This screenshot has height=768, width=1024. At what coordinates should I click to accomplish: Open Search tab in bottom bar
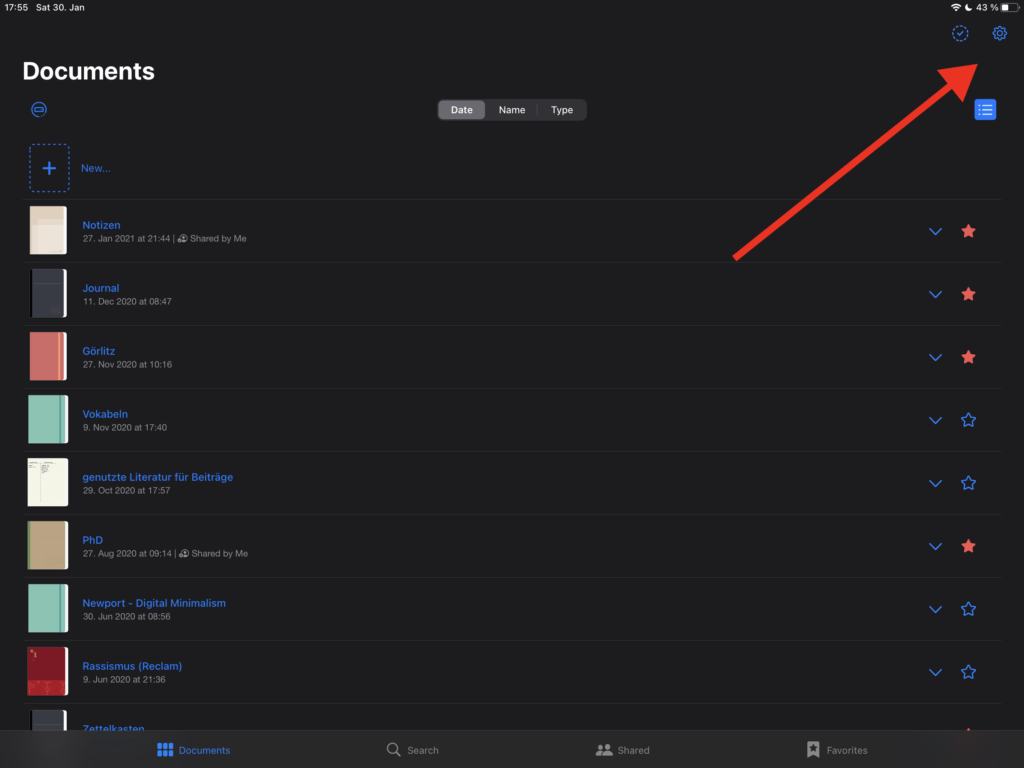[413, 750]
